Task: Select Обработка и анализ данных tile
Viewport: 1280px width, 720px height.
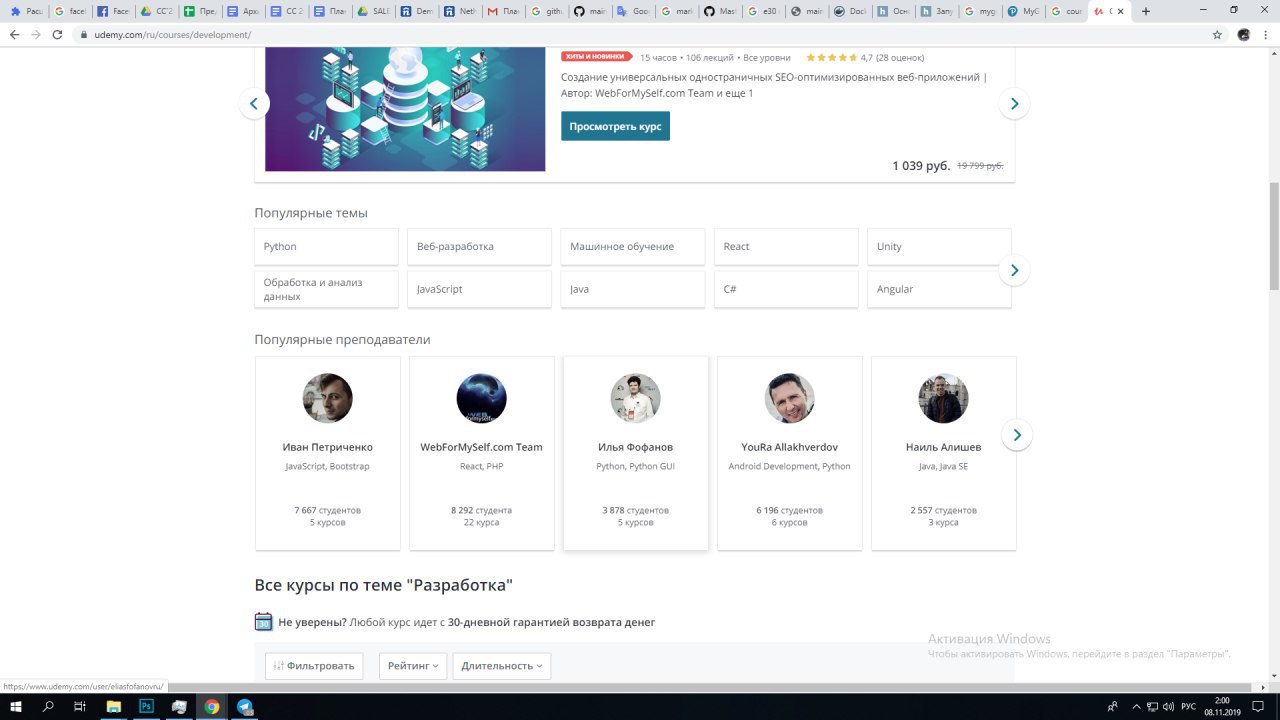Action: [326, 289]
